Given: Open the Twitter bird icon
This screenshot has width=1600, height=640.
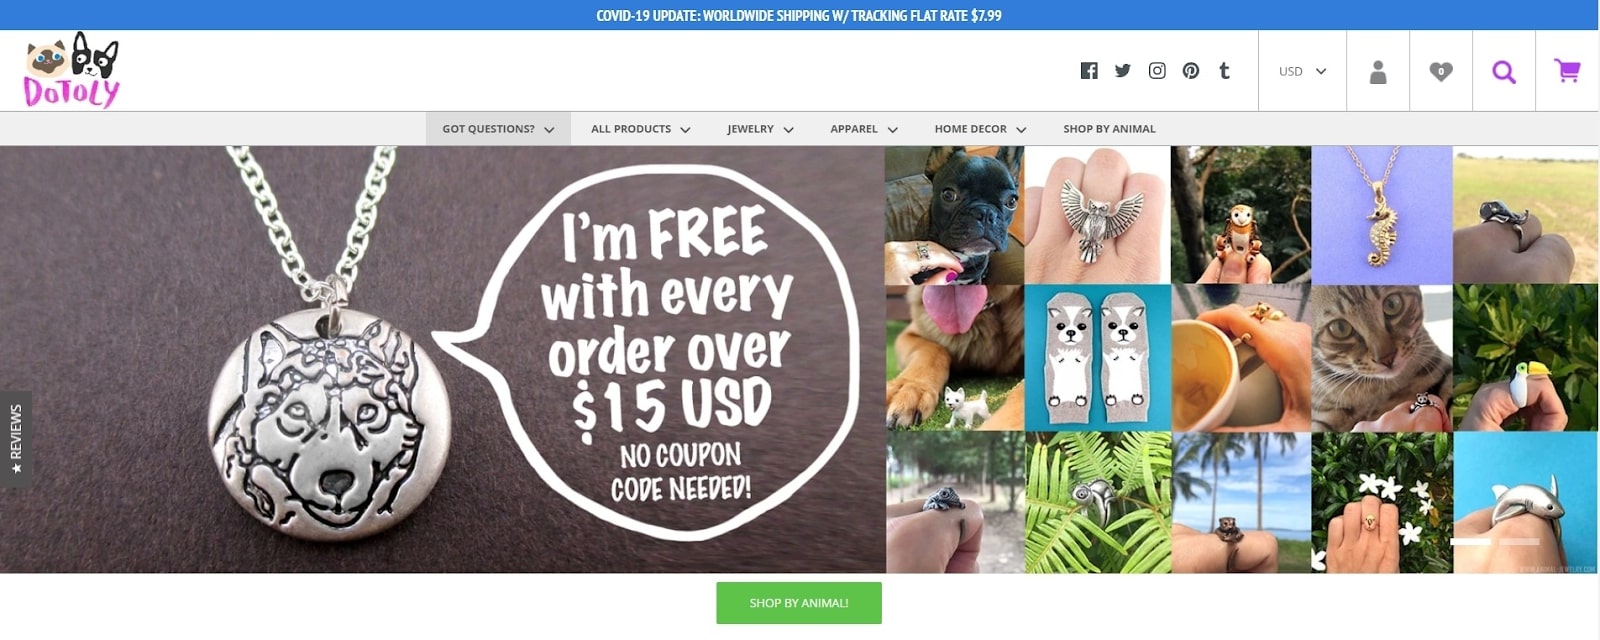Looking at the screenshot, I should coord(1123,71).
